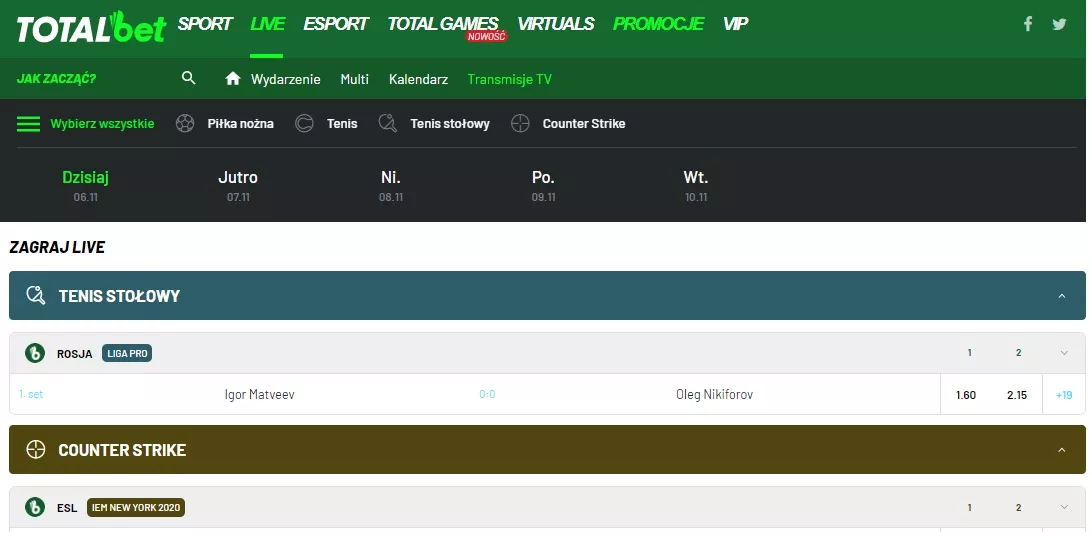The height and width of the screenshot is (536, 1092).
Task: Switch to the Kalendarz tab
Action: (419, 79)
